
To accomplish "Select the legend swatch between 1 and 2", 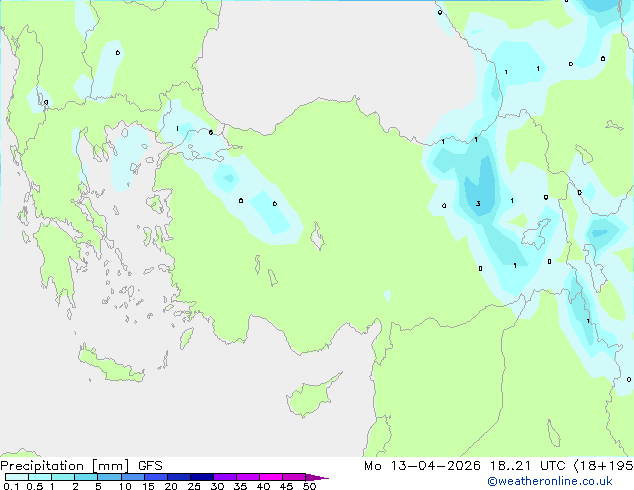I will [x=63, y=477].
